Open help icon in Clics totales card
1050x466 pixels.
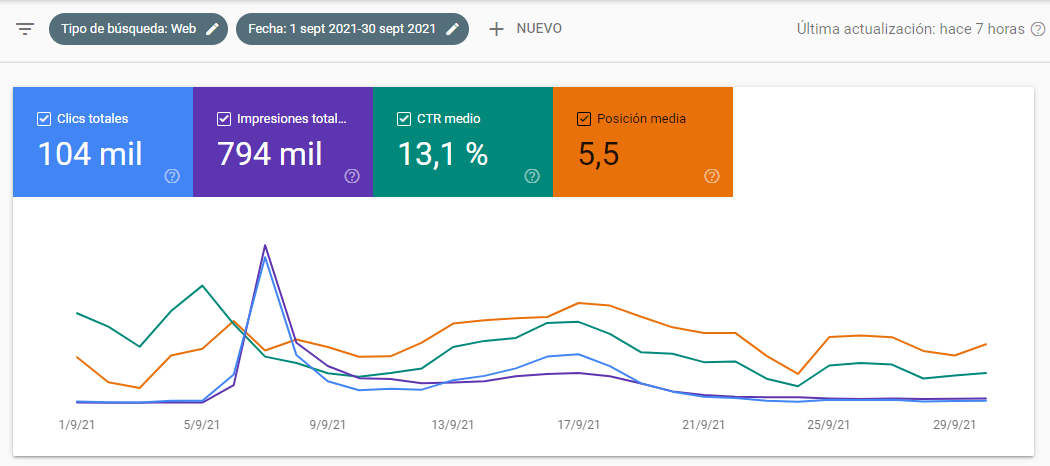(x=172, y=176)
